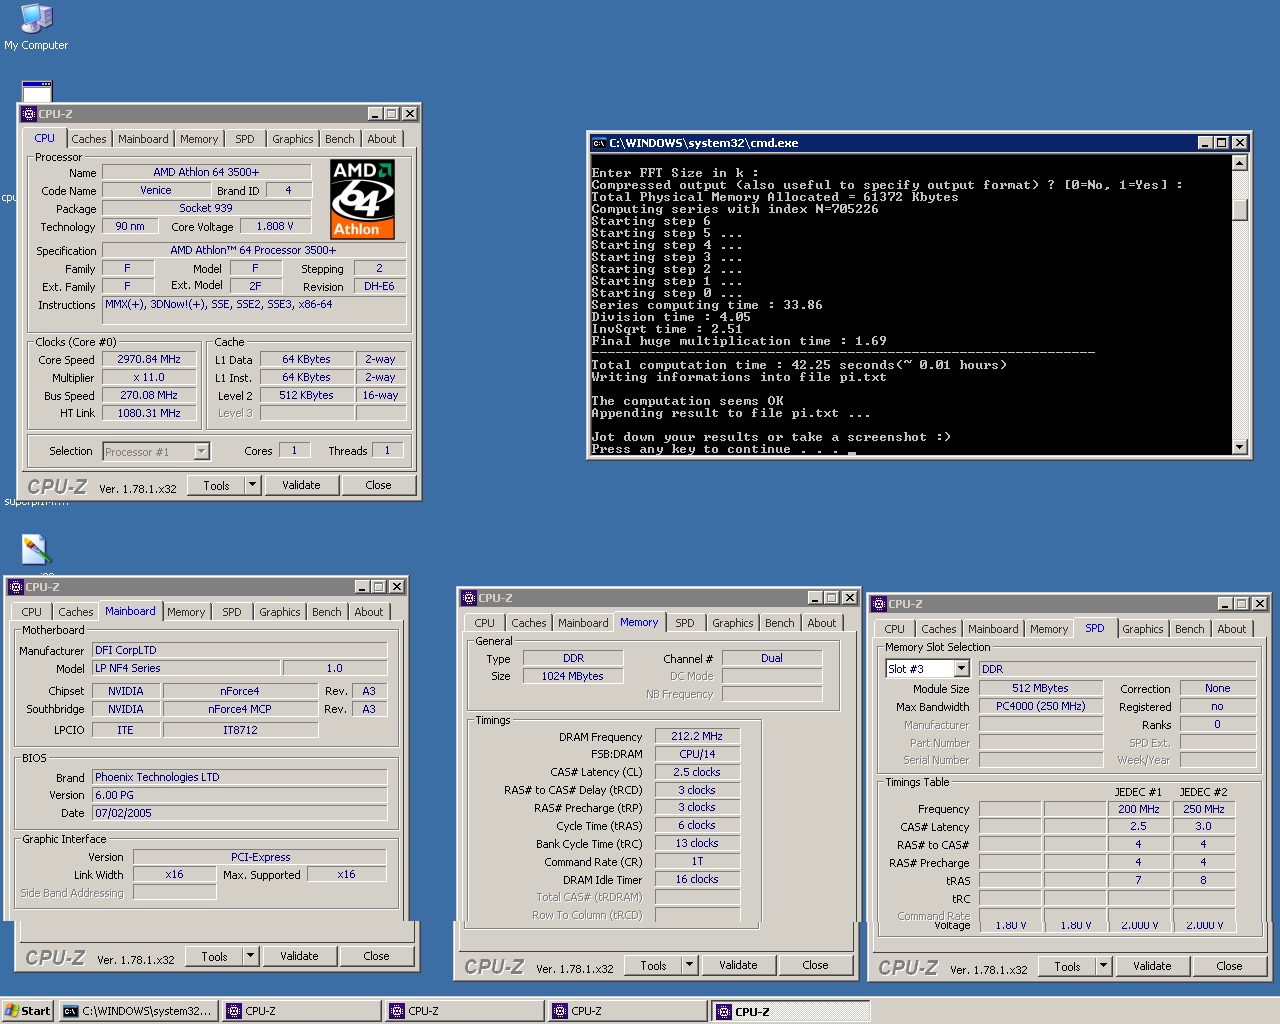Select Mainboard tab in Memory window
The image size is (1280, 1024).
tap(583, 623)
